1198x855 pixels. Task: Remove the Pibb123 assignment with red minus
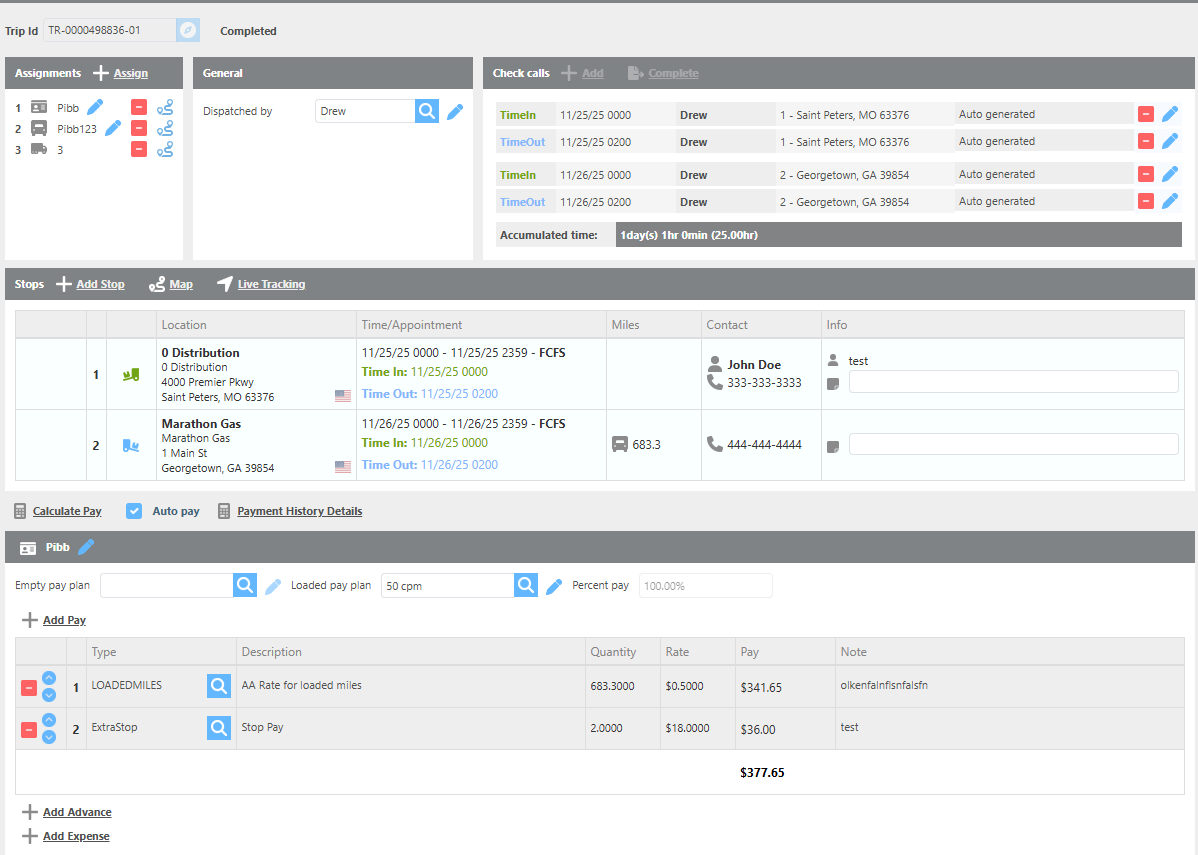[x=139, y=128]
